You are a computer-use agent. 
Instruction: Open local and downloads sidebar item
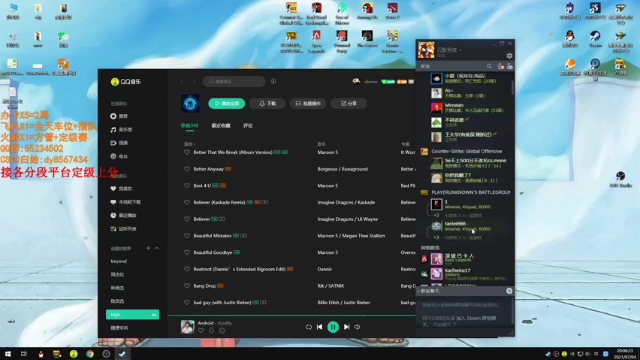(126, 202)
